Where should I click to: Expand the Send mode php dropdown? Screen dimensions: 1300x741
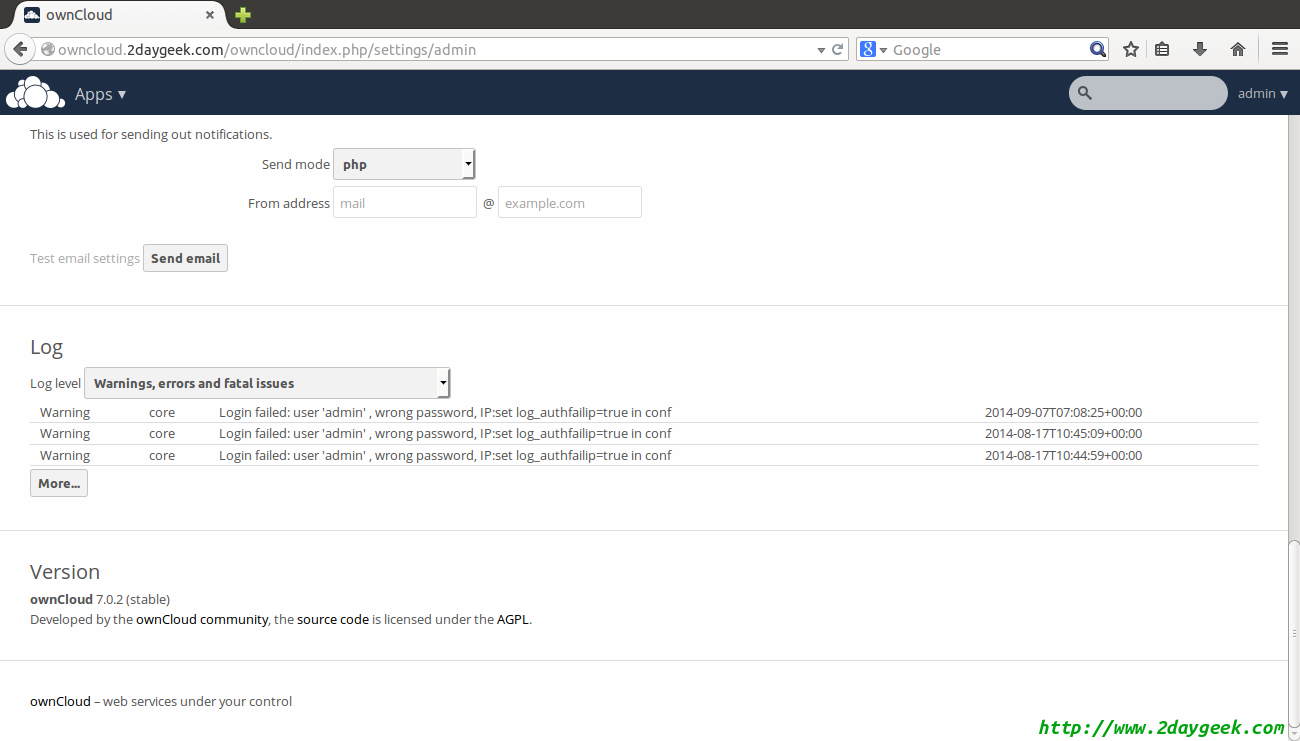point(404,165)
